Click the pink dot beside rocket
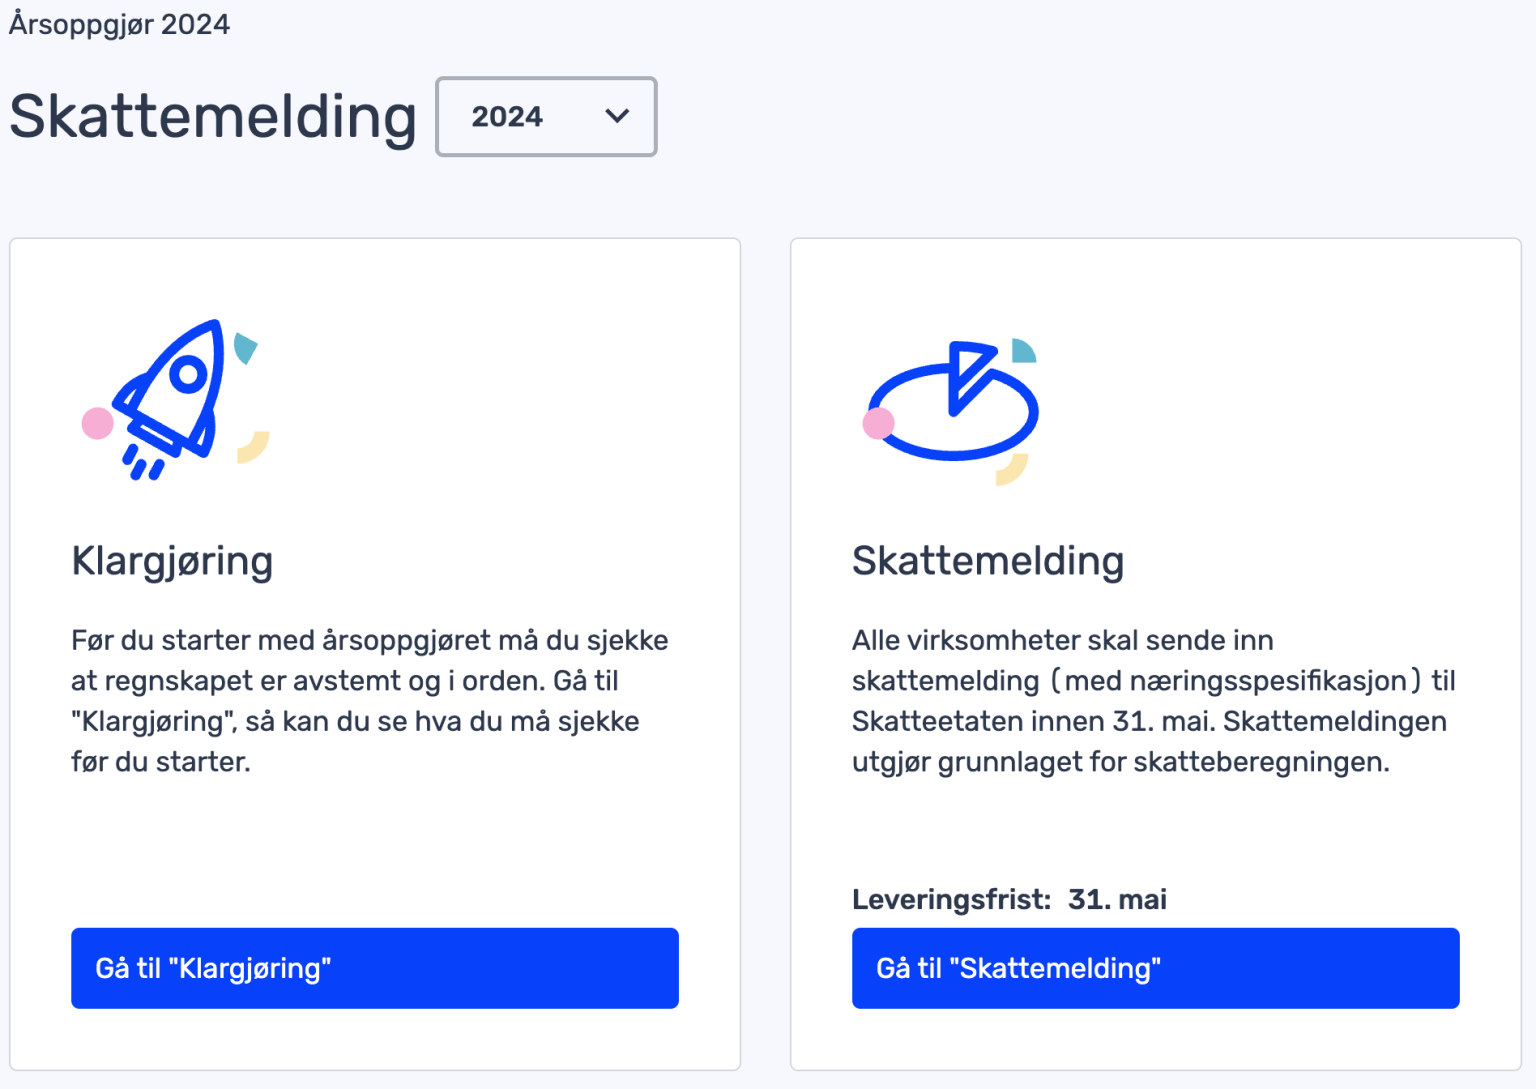Screen dimensions: 1536x1089 click(97, 423)
